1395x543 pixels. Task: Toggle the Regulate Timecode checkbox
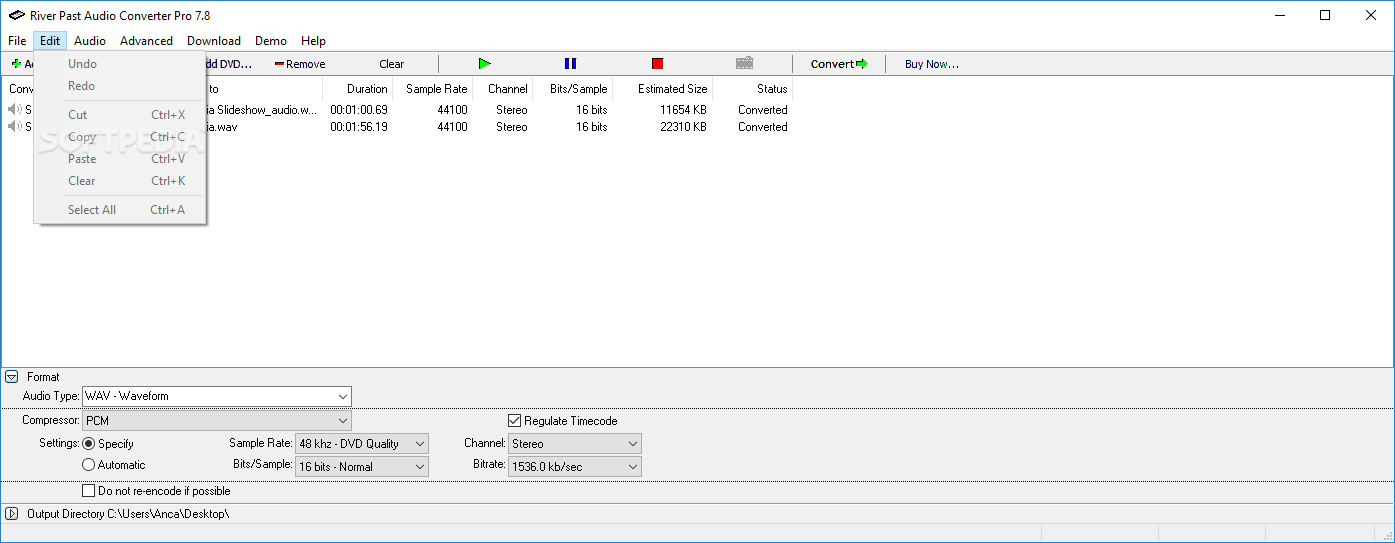(x=515, y=421)
